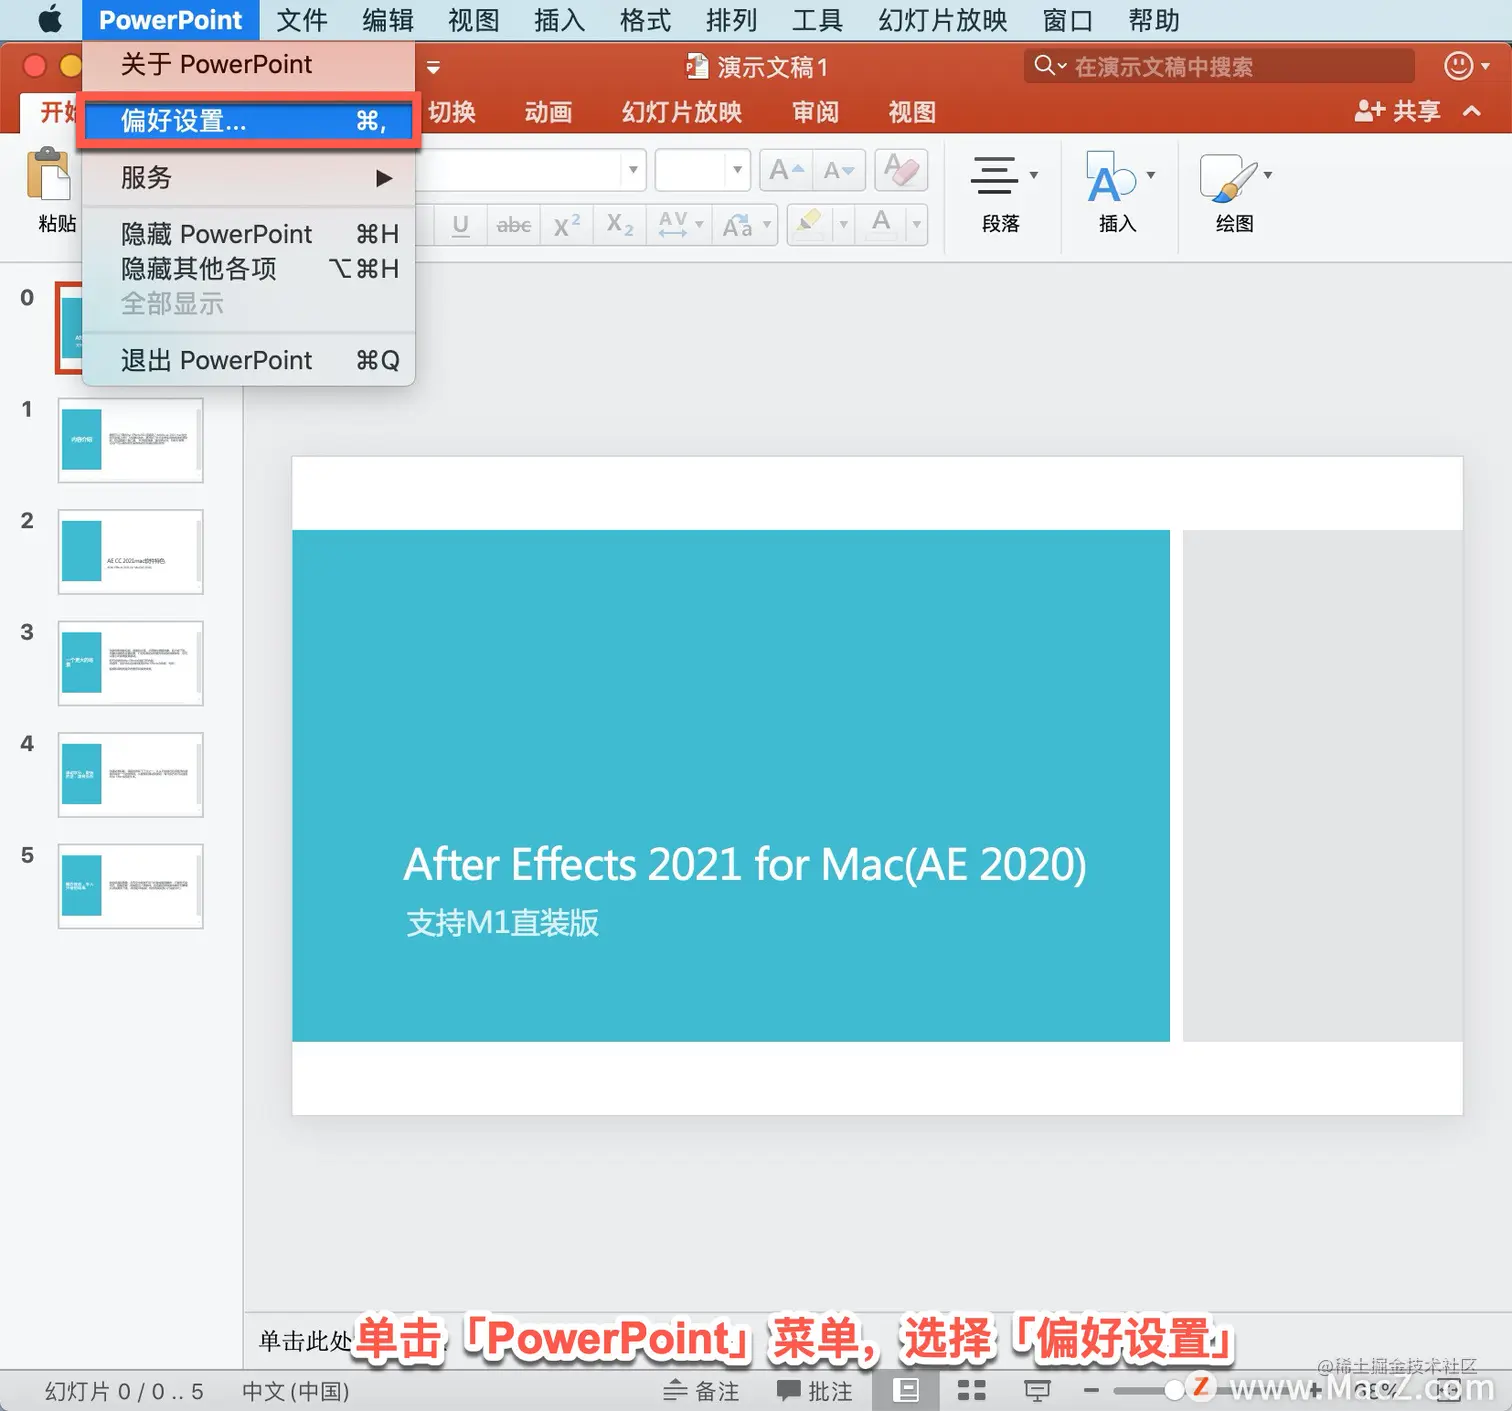
Task: Switch to Slide Sorter grid view
Action: 971,1390
